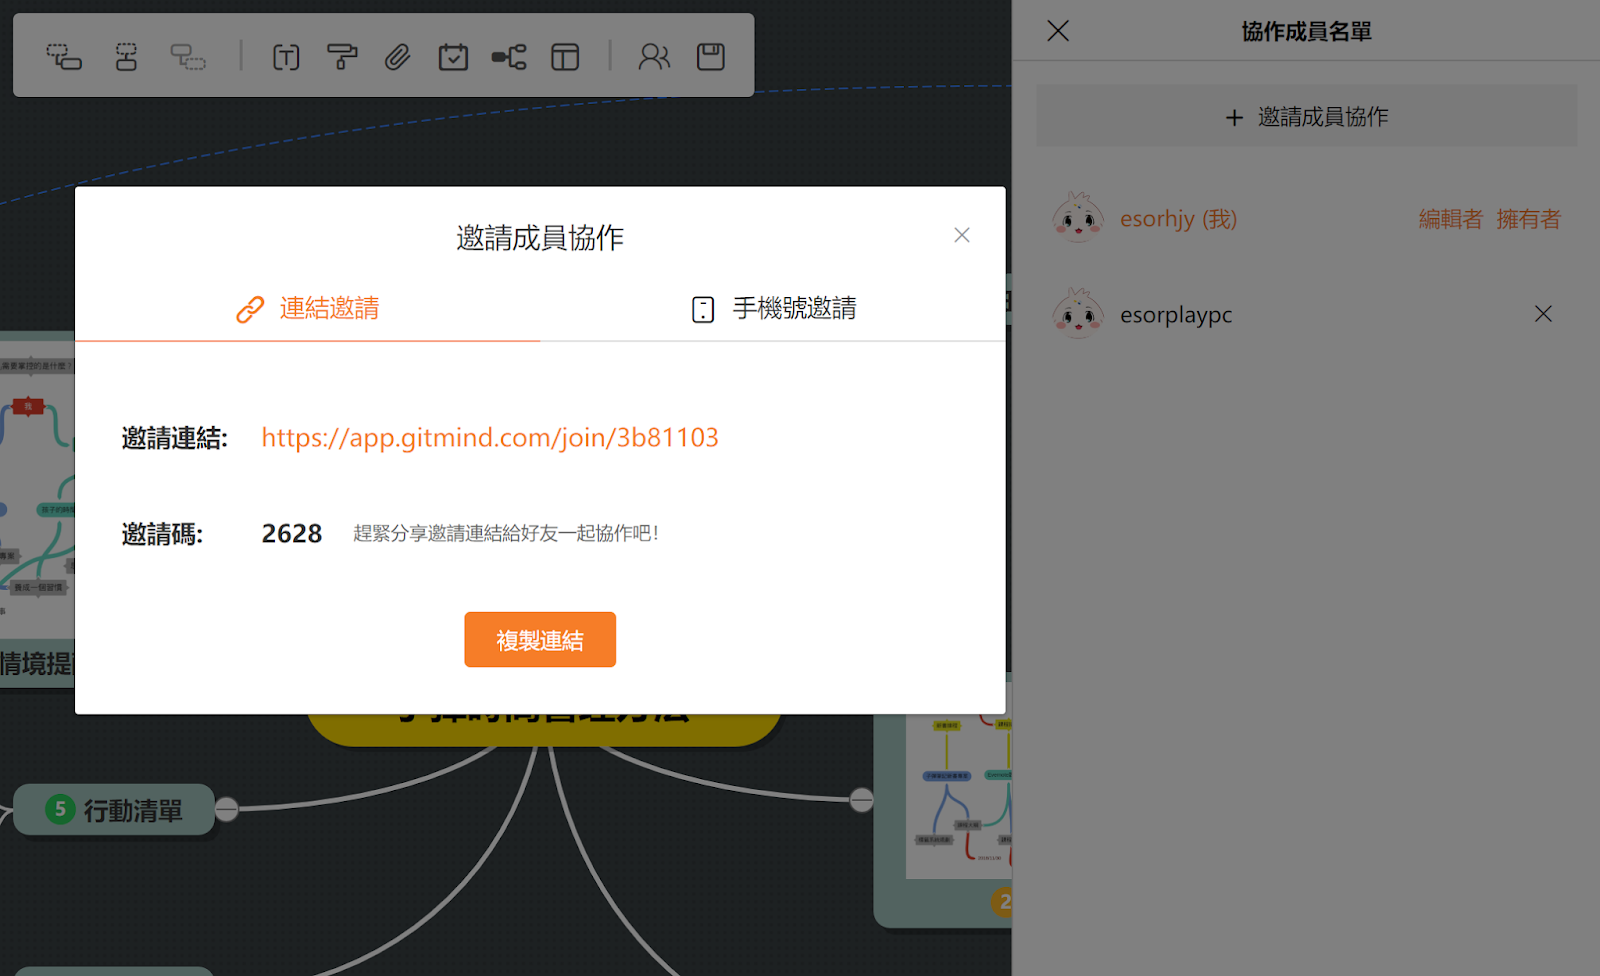Click the panel layout template icon
1600x976 pixels.
565,57
